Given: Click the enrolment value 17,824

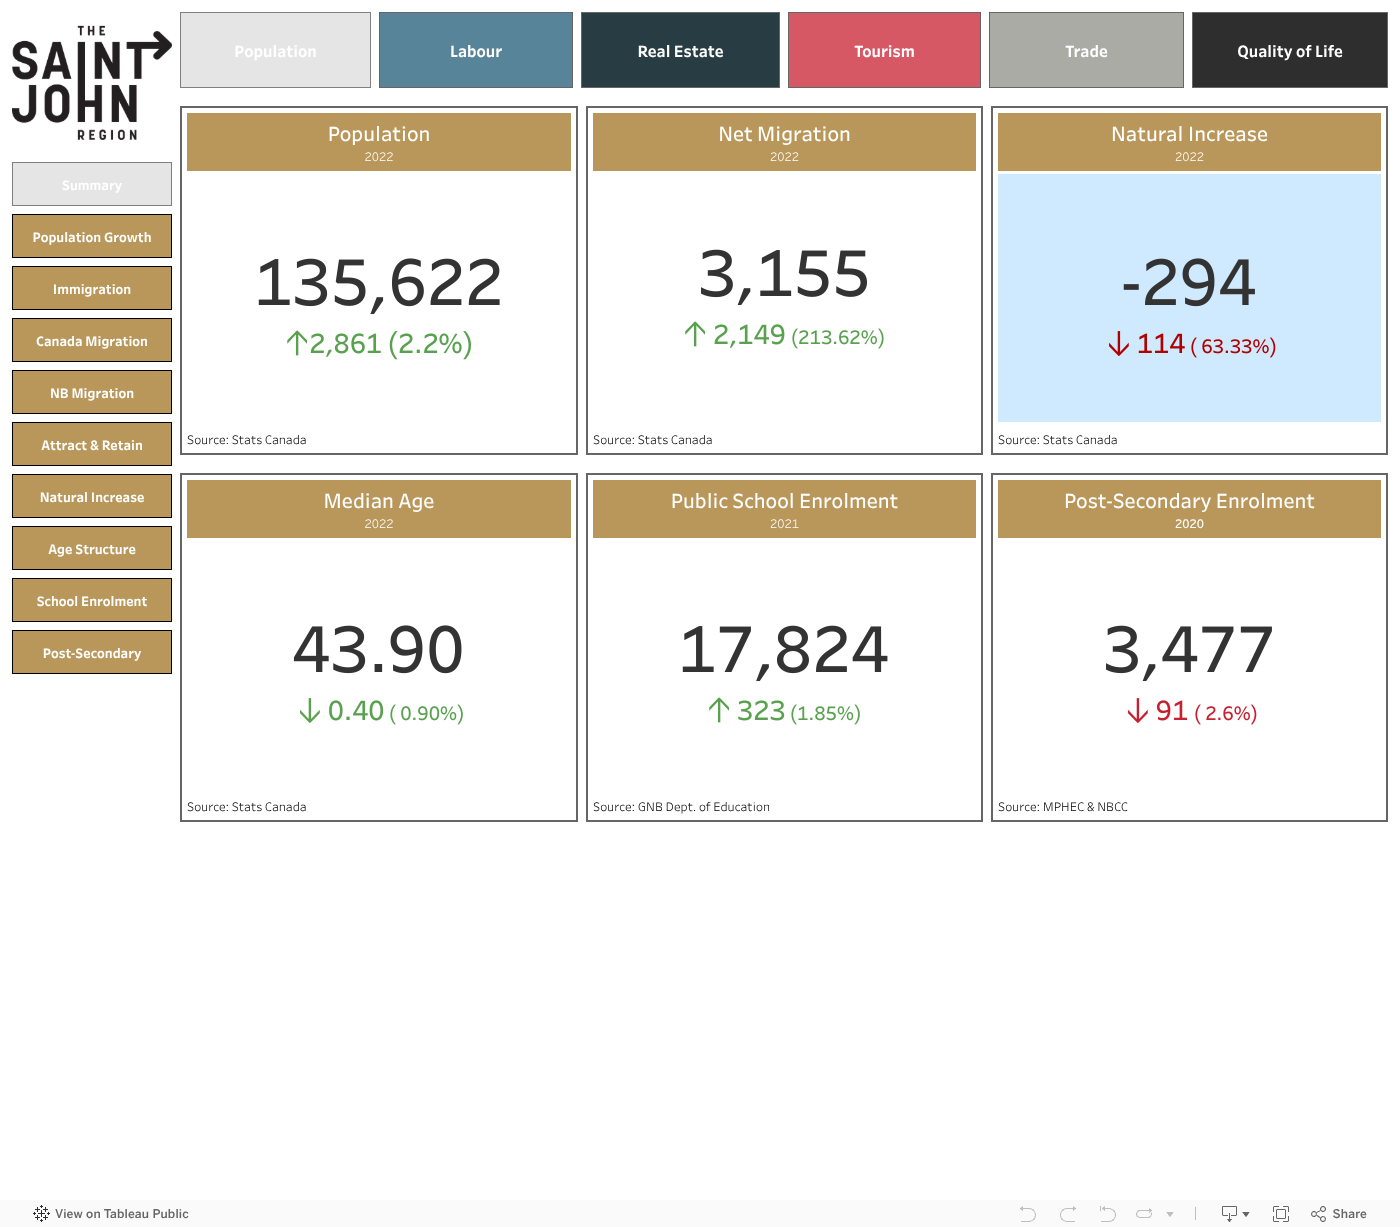Looking at the screenshot, I should coord(784,649).
